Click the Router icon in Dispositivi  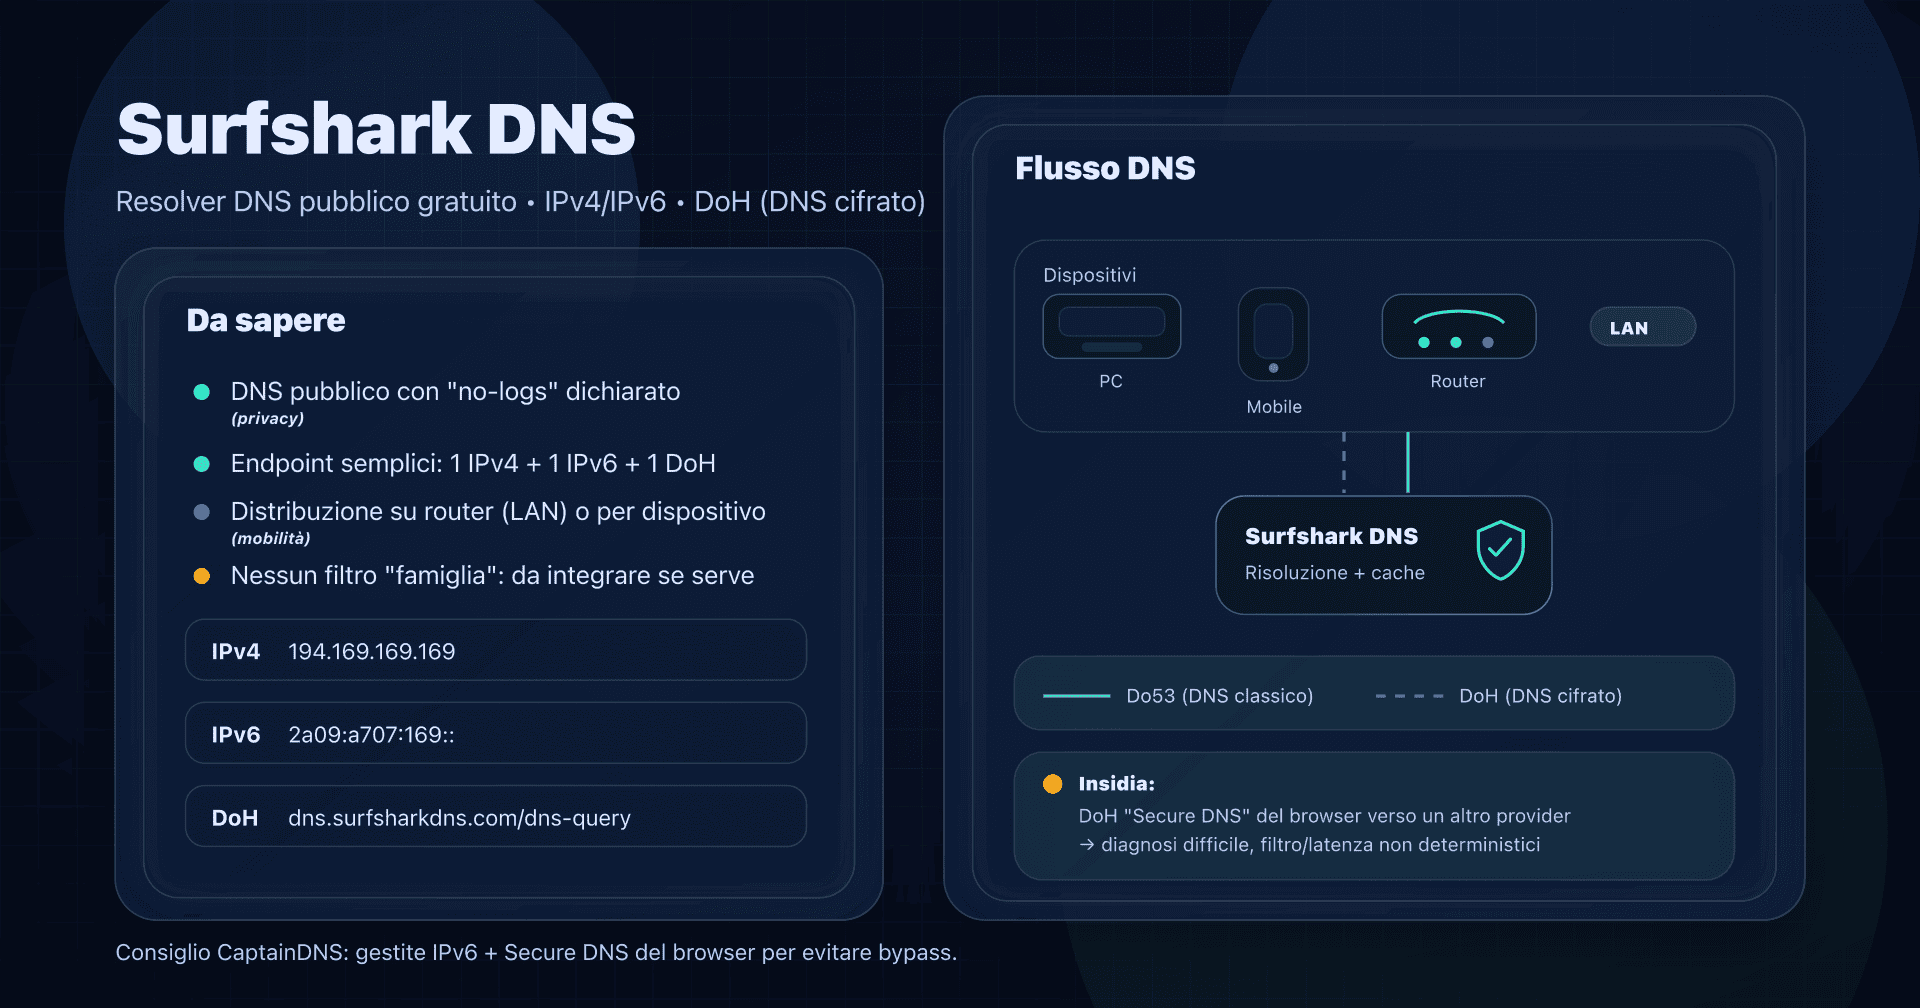[1458, 326]
